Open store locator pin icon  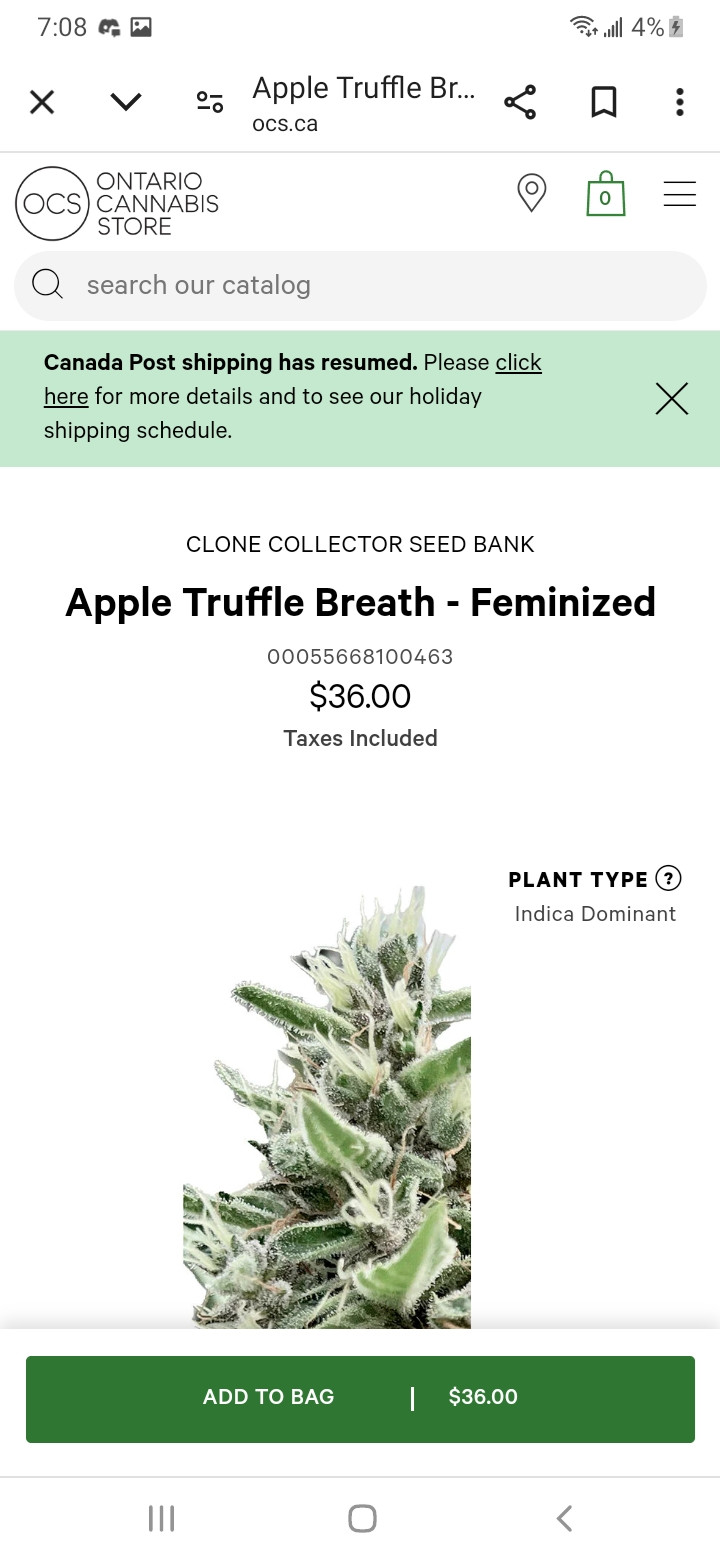coord(531,193)
